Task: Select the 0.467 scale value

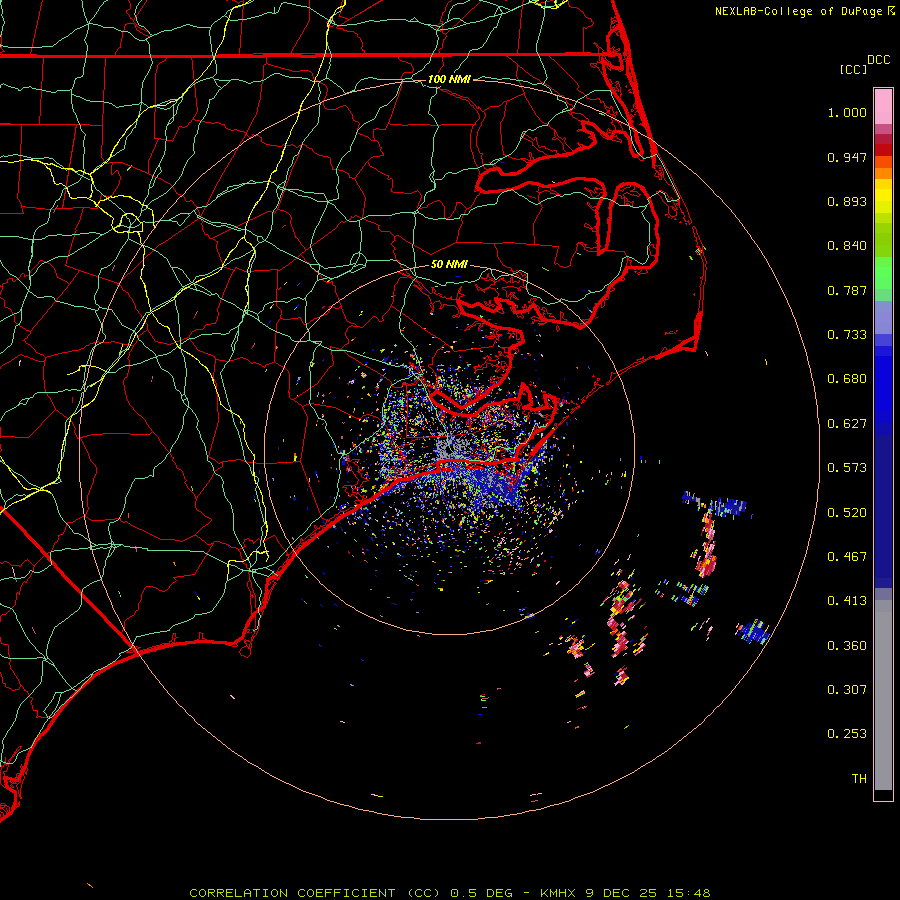Action: click(x=847, y=557)
